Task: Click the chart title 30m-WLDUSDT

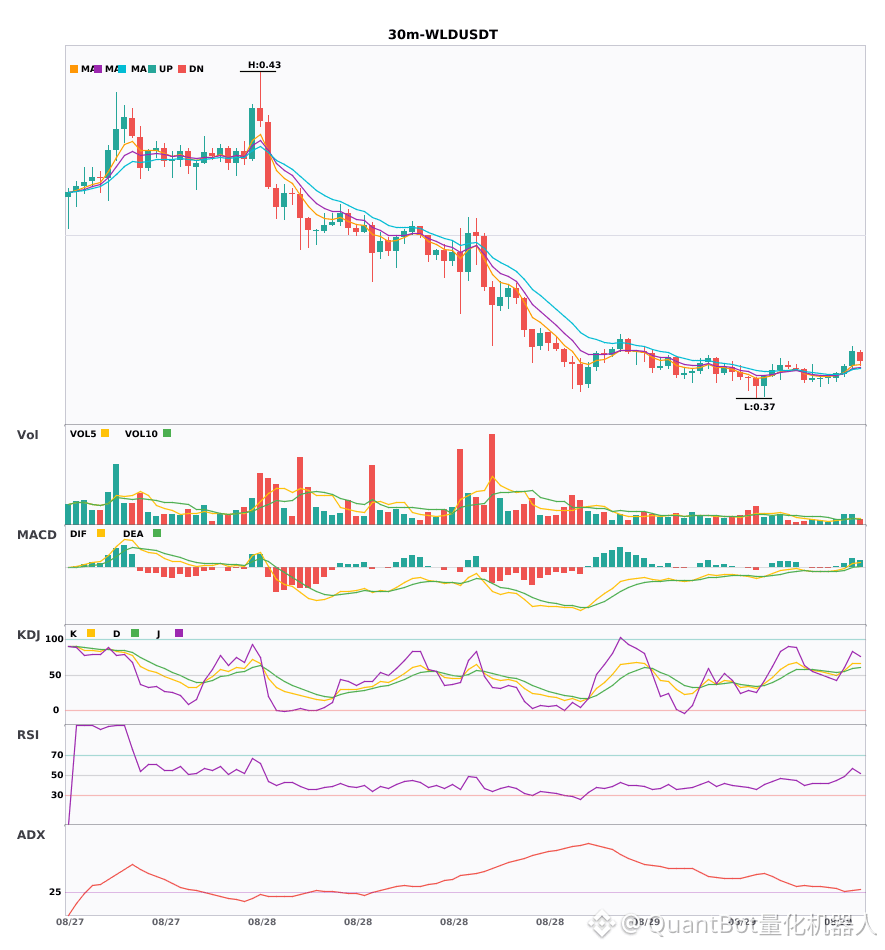Action: (x=443, y=35)
